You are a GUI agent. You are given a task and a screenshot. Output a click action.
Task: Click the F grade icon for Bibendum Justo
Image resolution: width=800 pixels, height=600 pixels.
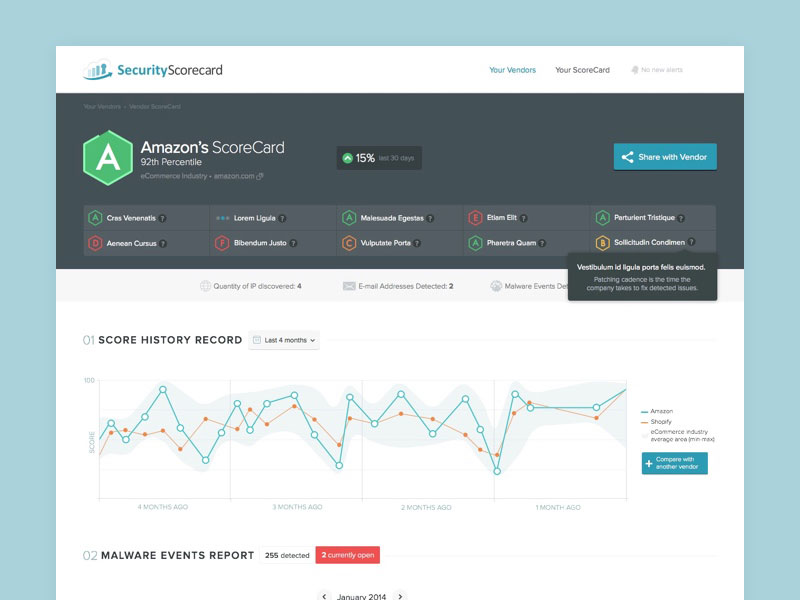222,243
